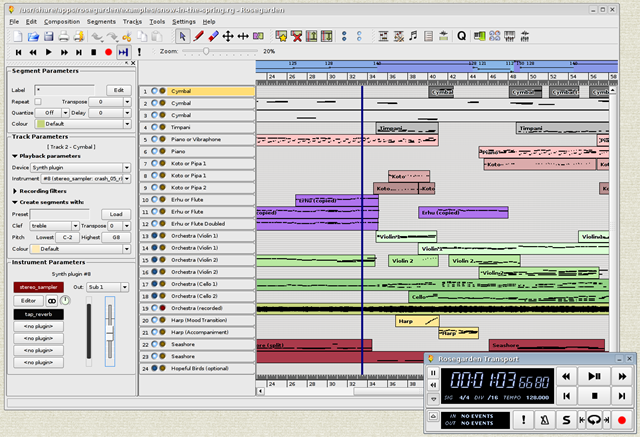Viewport: 640px width, 437px height.
Task: Open the Segments menu
Action: click(x=101, y=20)
